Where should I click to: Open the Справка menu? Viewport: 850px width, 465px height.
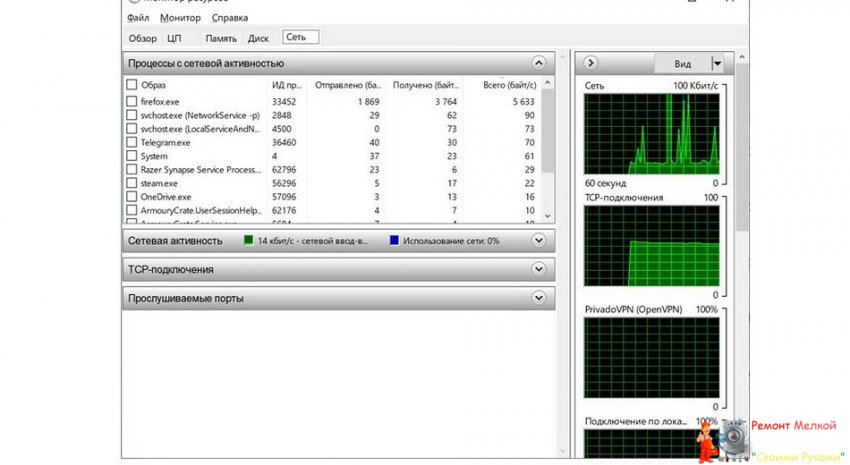coord(230,17)
